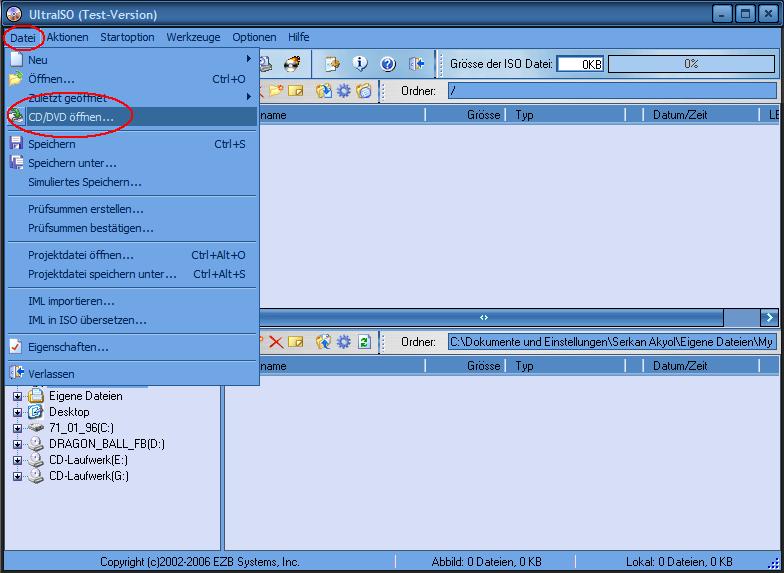Open the Optionen menu
This screenshot has height=573, width=784.
click(x=254, y=37)
